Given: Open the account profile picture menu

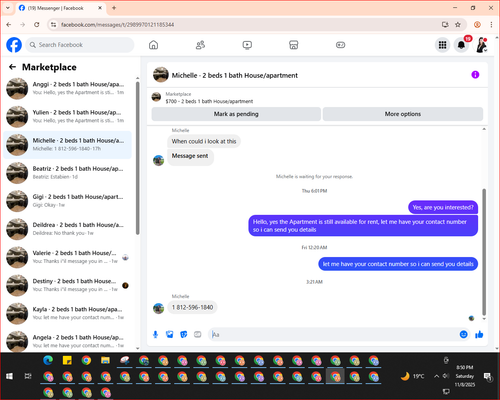Looking at the screenshot, I should [481, 45].
